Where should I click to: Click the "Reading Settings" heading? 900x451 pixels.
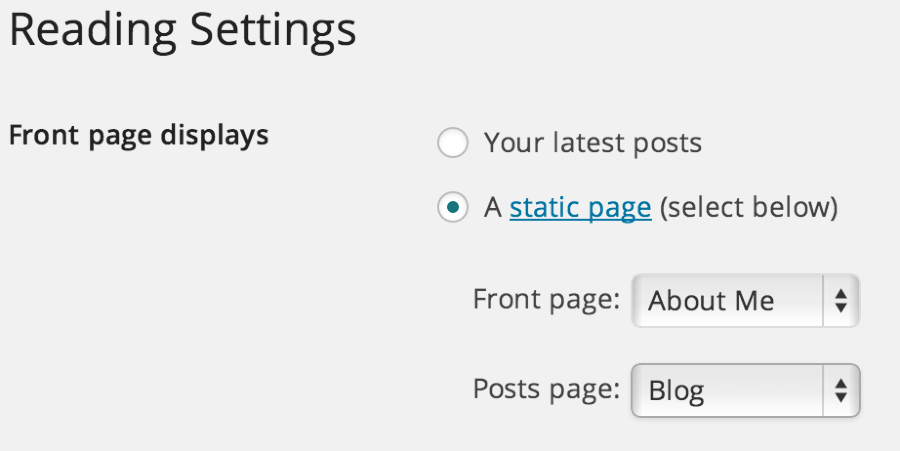pyautogui.click(x=183, y=30)
